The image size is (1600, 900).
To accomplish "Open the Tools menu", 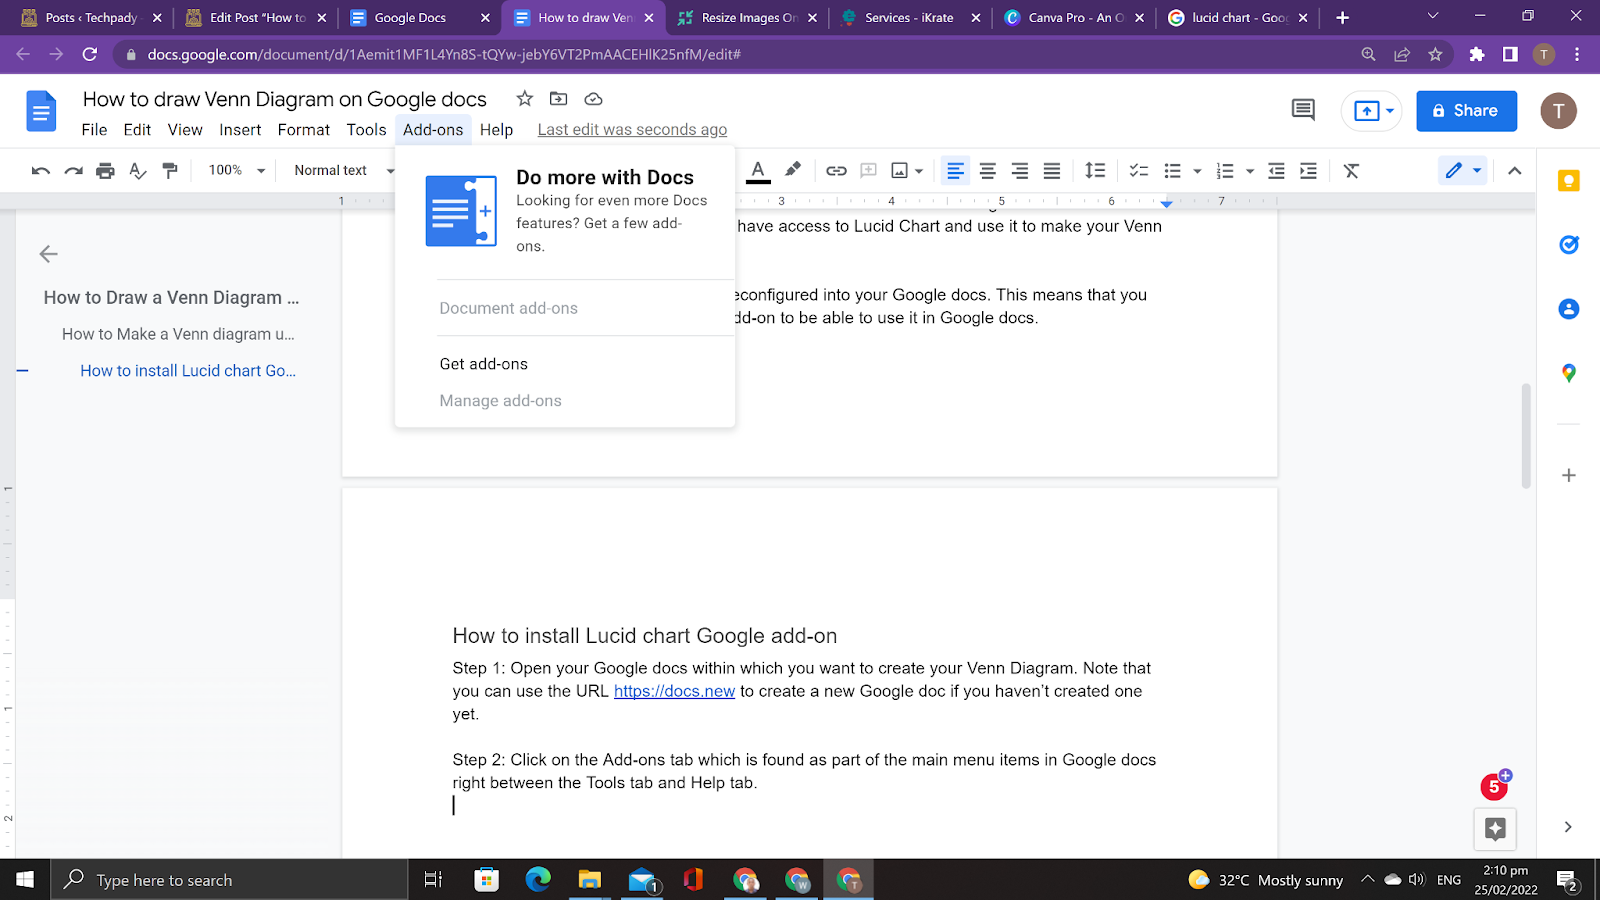I will (x=366, y=130).
